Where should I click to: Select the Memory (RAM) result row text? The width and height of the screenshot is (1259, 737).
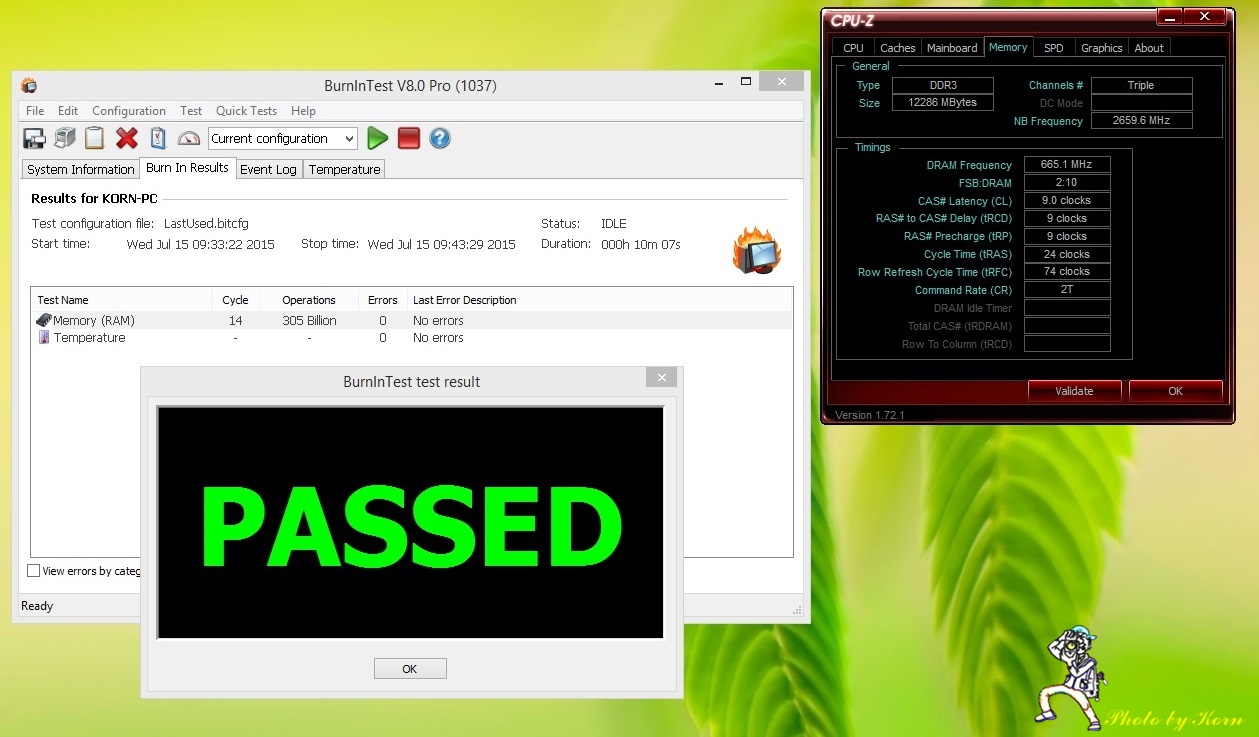[x=94, y=321]
